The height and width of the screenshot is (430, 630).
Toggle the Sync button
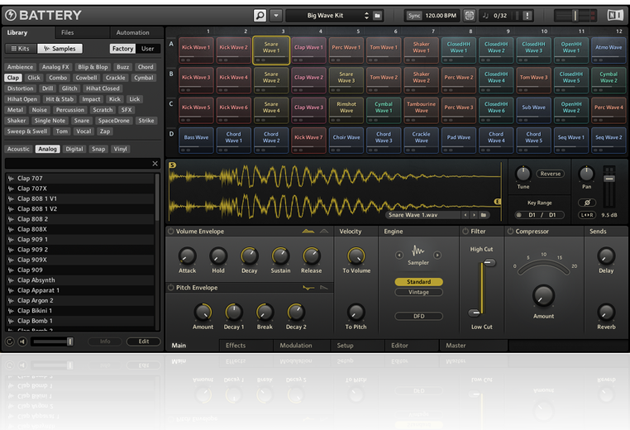(x=414, y=16)
